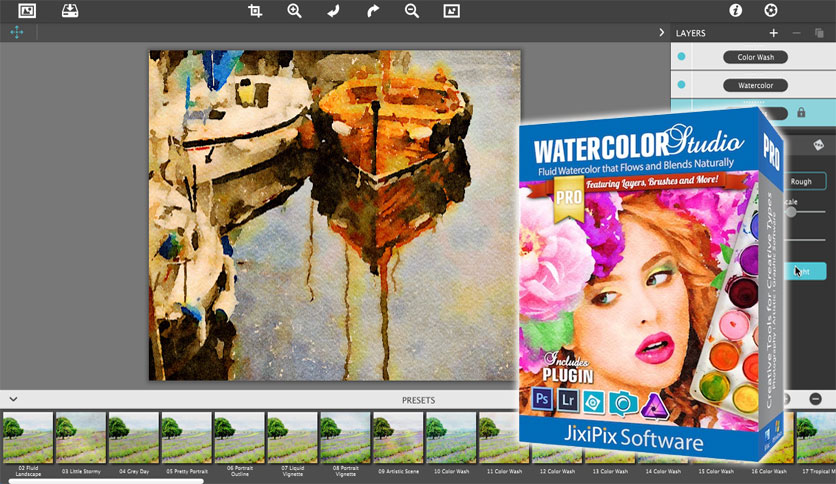Click the lock icon on the selected layer

(801, 112)
